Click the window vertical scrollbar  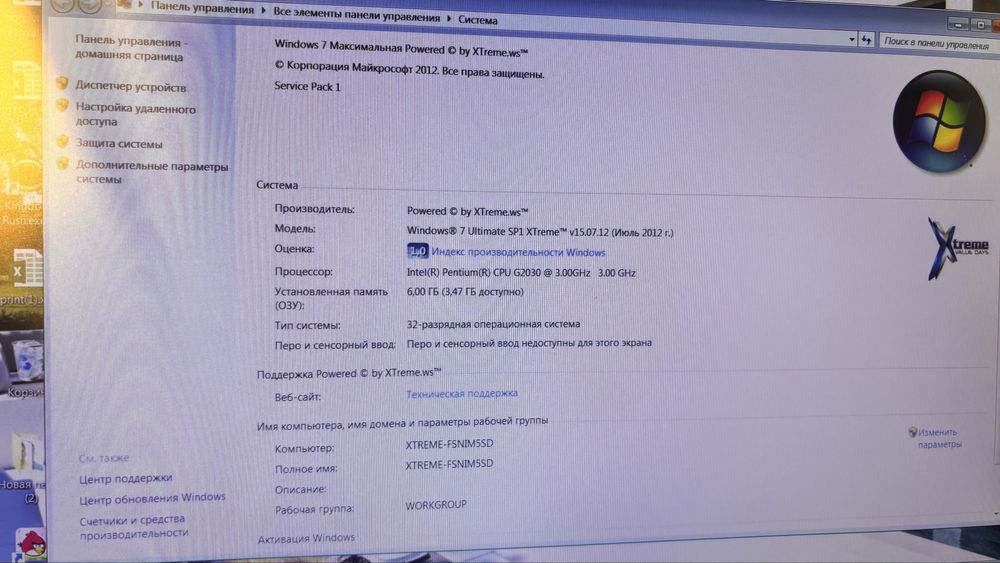[997, 287]
